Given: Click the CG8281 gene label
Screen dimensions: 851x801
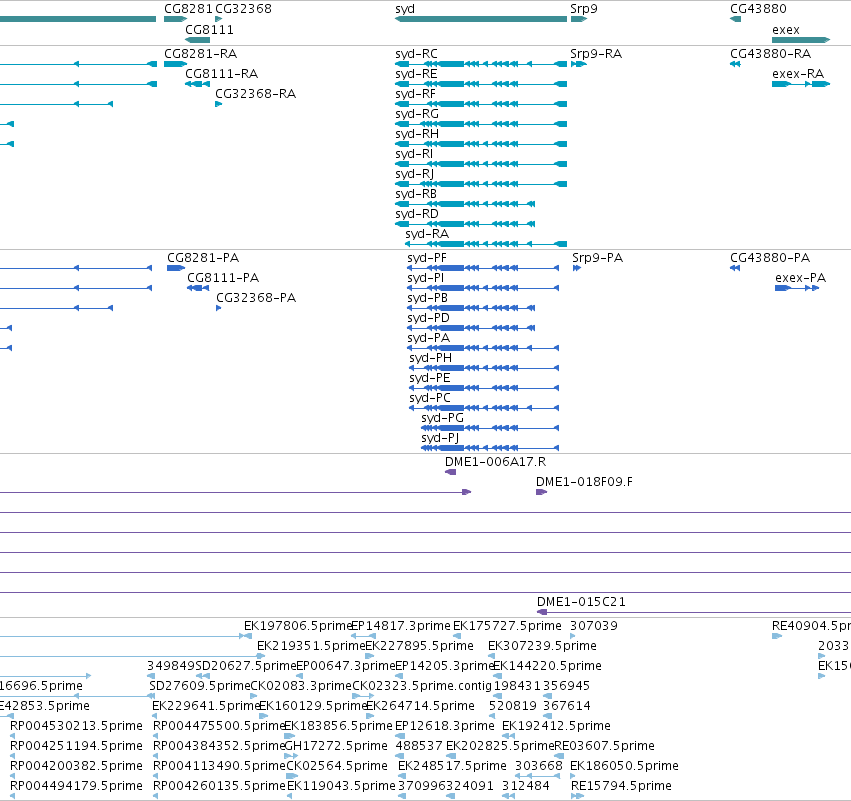Looking at the screenshot, I should [188, 9].
